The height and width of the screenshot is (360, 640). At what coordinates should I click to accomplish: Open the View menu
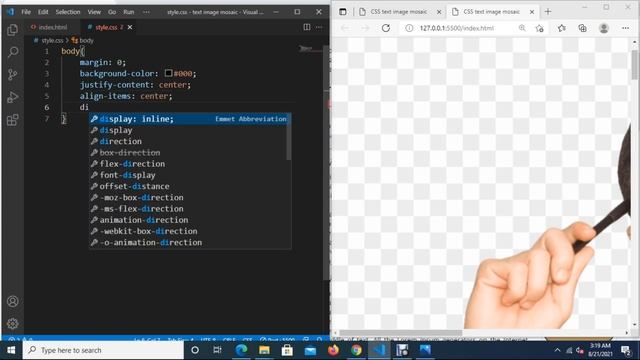[x=94, y=12]
